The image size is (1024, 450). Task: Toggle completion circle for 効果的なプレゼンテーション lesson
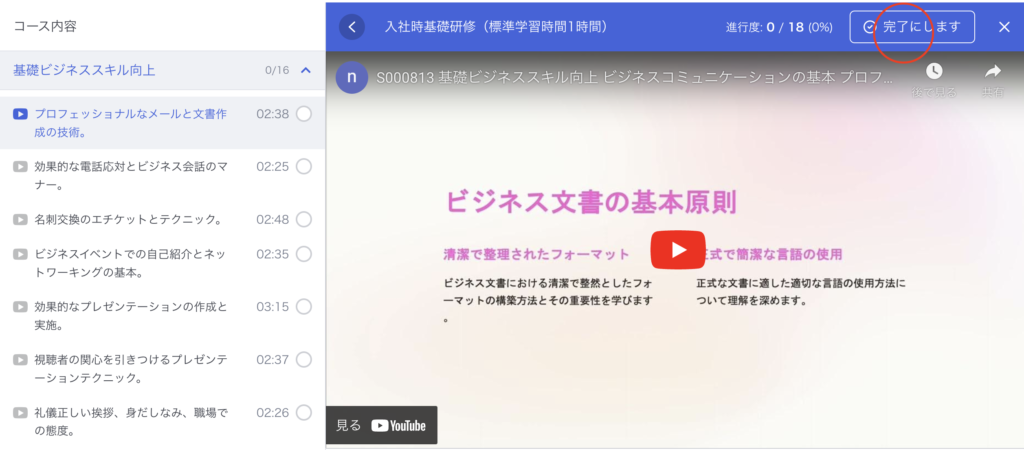coord(304,306)
